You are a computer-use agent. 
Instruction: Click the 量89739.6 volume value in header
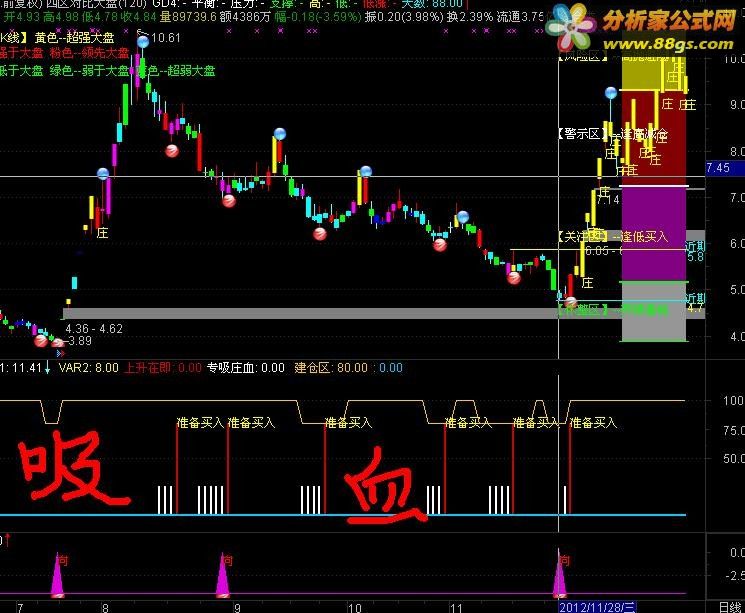coord(188,17)
